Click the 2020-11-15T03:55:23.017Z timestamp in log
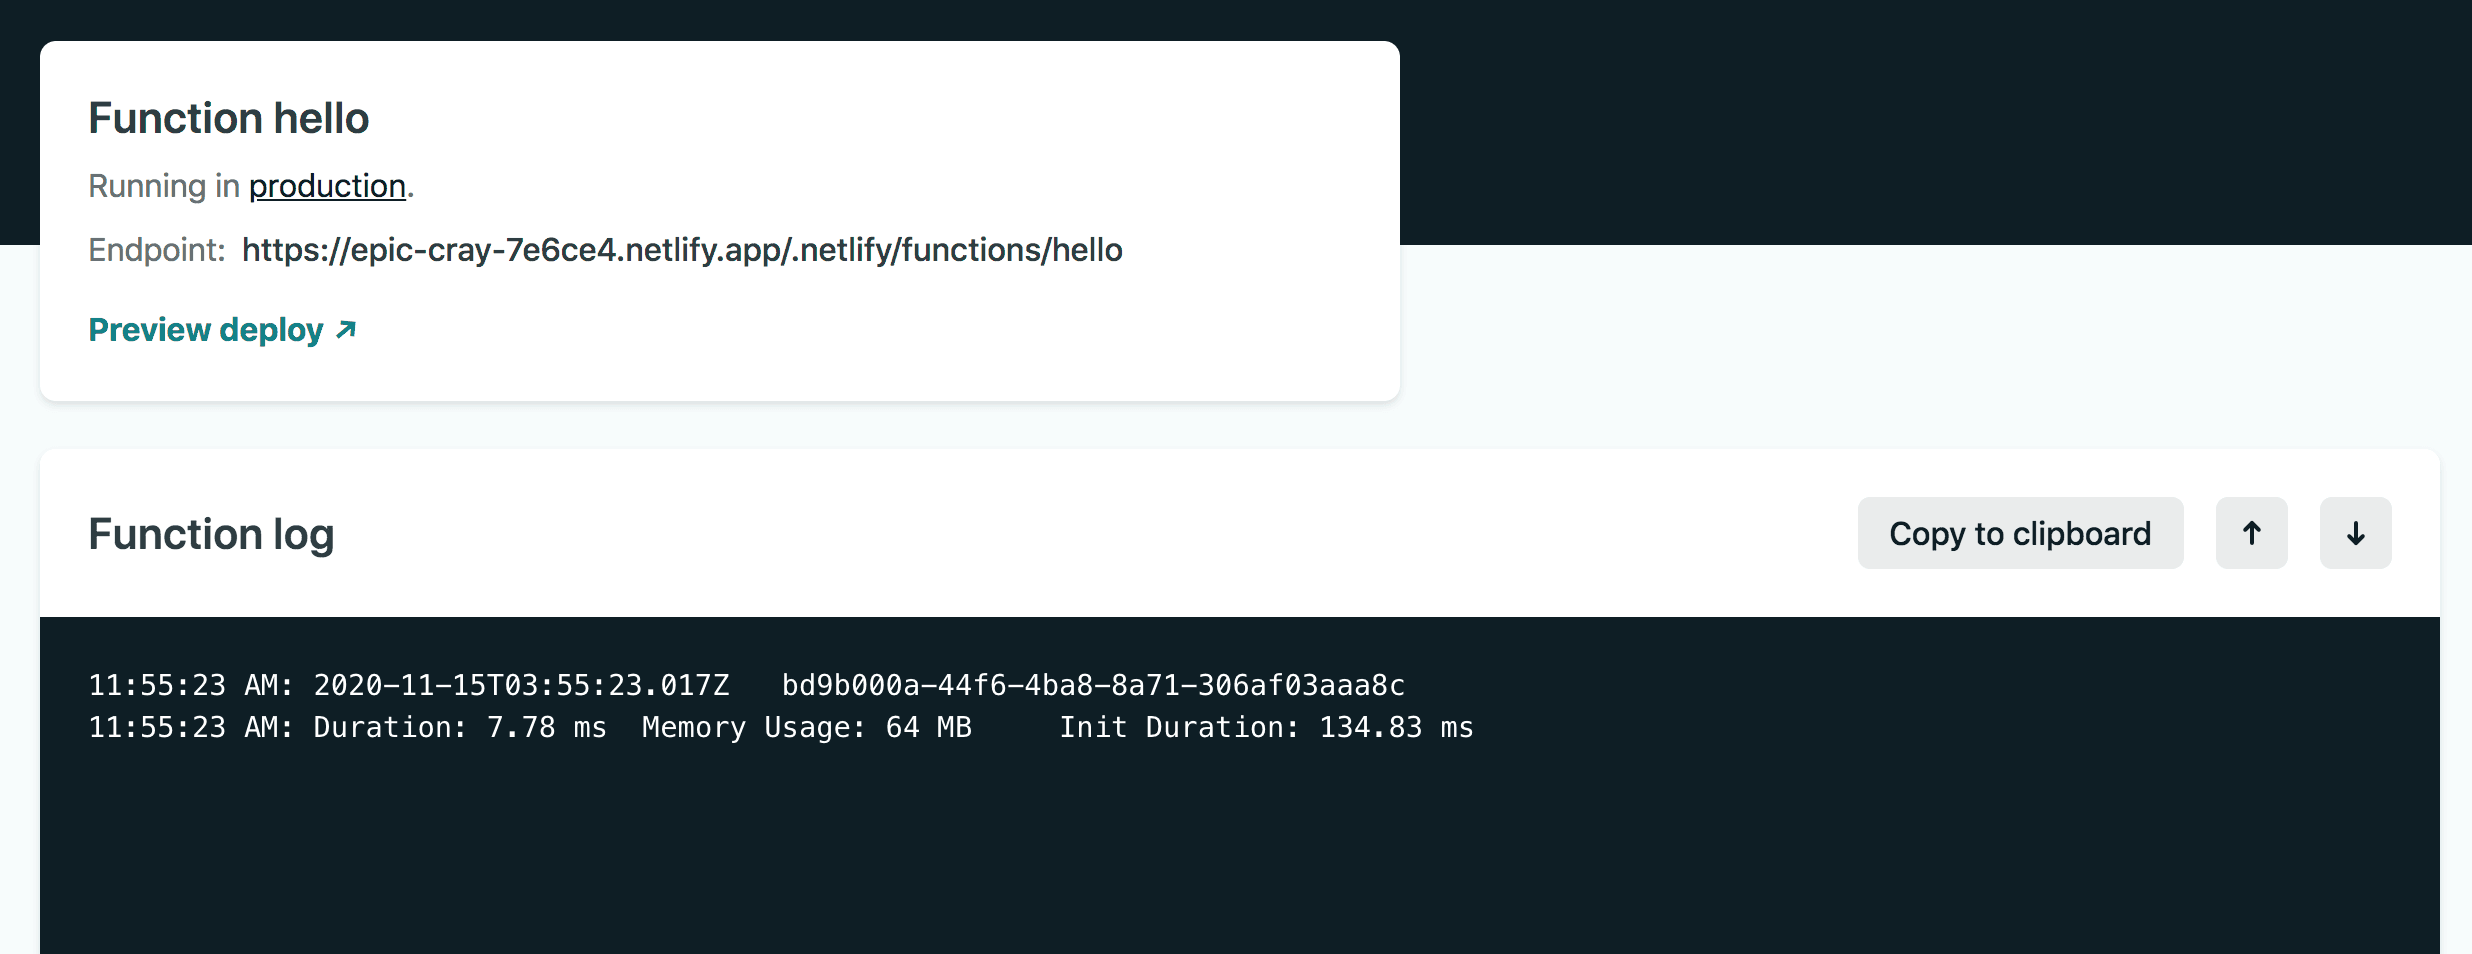Image resolution: width=2472 pixels, height=954 pixels. coord(521,686)
